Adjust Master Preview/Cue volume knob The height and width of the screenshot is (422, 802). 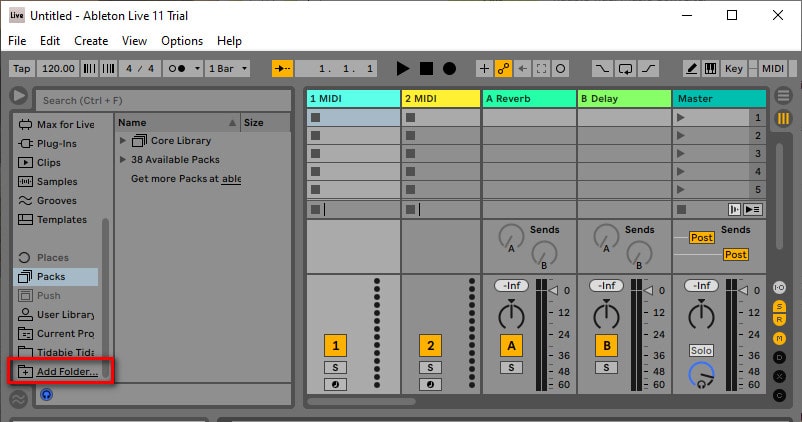tap(701, 375)
